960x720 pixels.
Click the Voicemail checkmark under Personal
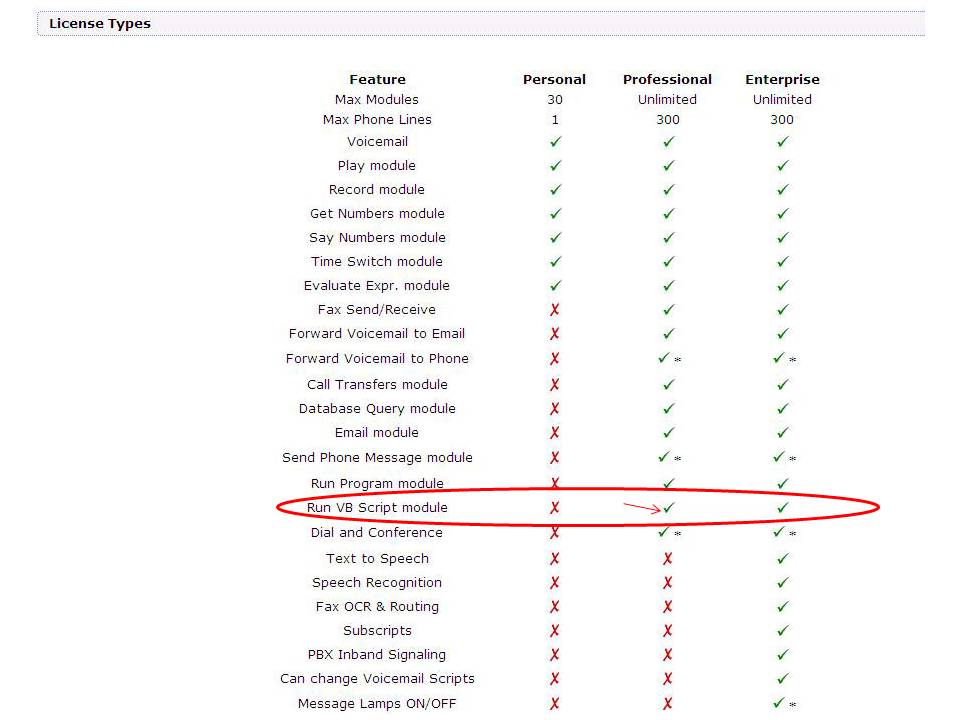(x=555, y=141)
